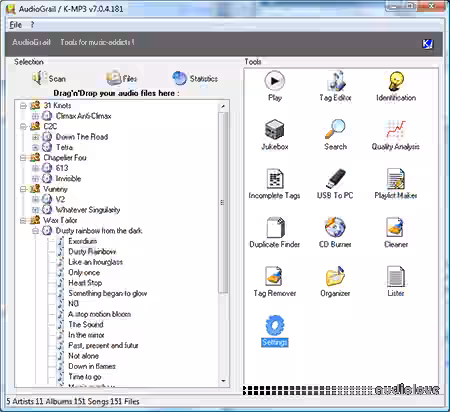
Task: Select the song A stop motion bloom
Action: [x=99, y=314]
